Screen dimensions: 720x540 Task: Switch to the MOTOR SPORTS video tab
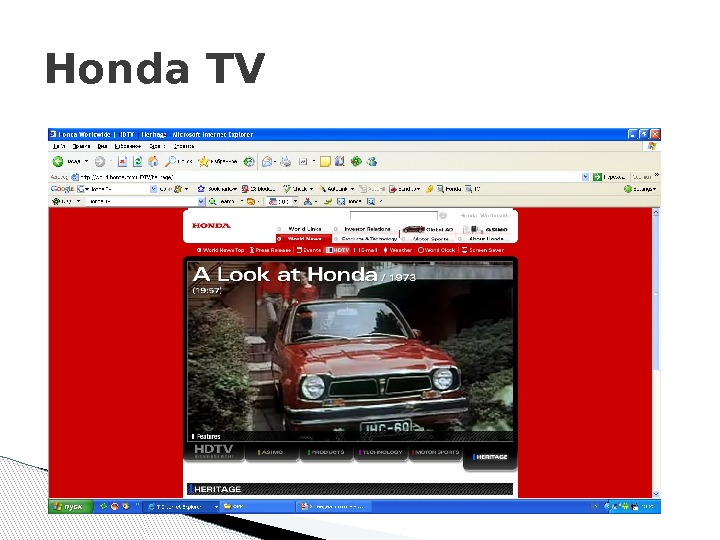[436, 452]
